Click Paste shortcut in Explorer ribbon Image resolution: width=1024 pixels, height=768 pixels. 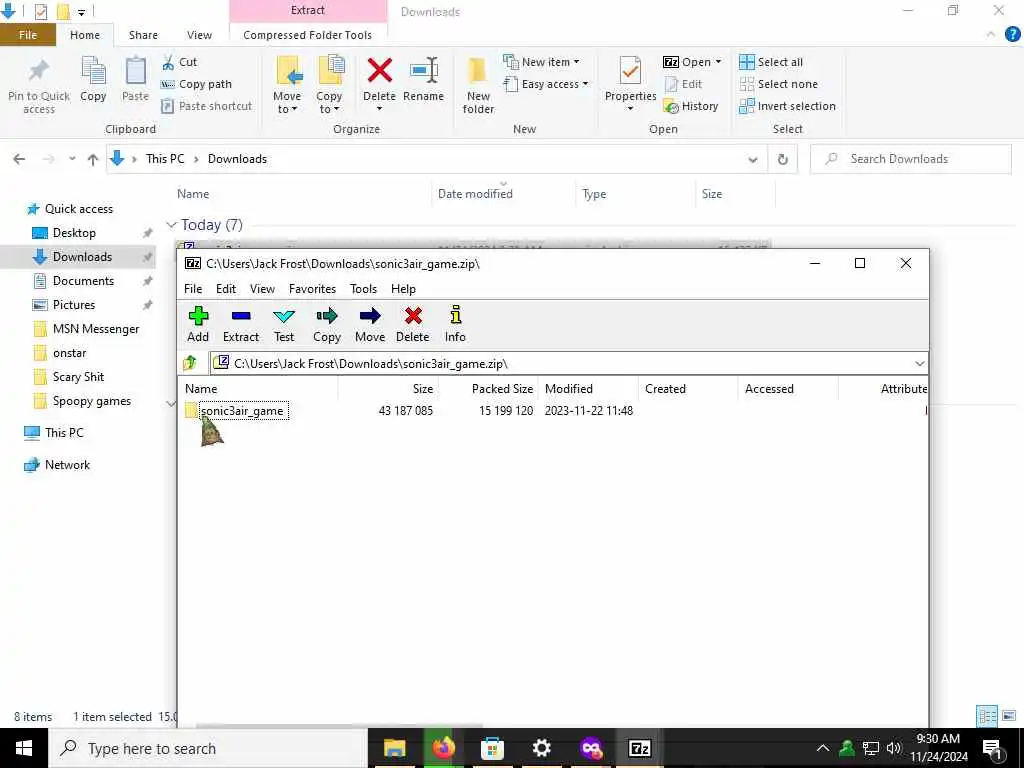(x=206, y=106)
